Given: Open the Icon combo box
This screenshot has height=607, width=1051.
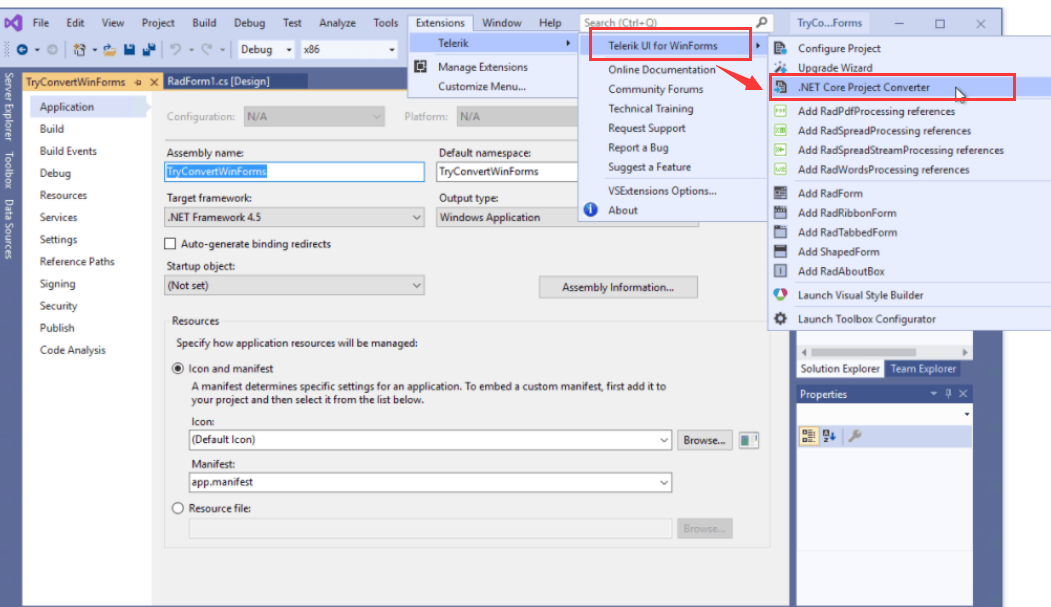Looking at the screenshot, I should [x=430, y=440].
